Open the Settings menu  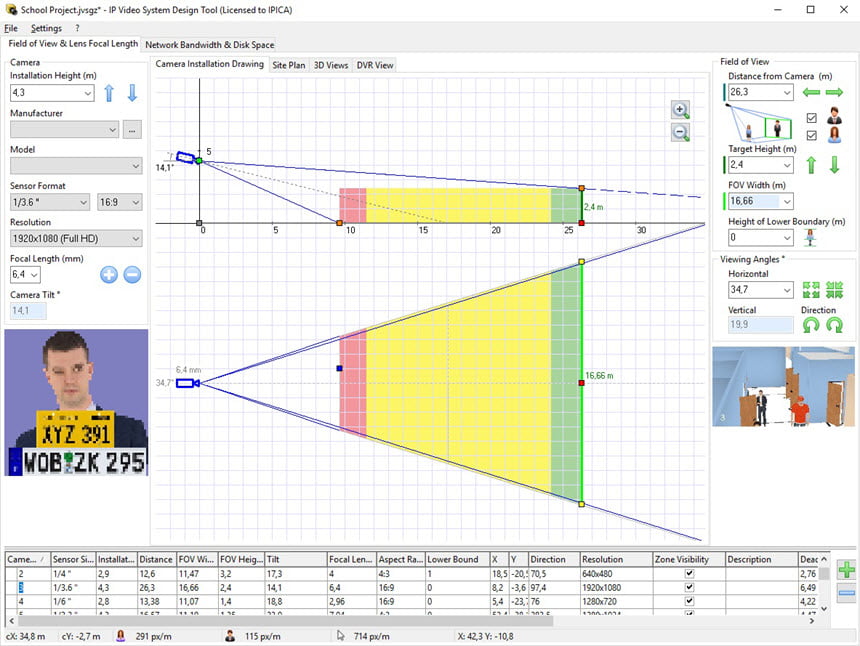pos(46,28)
